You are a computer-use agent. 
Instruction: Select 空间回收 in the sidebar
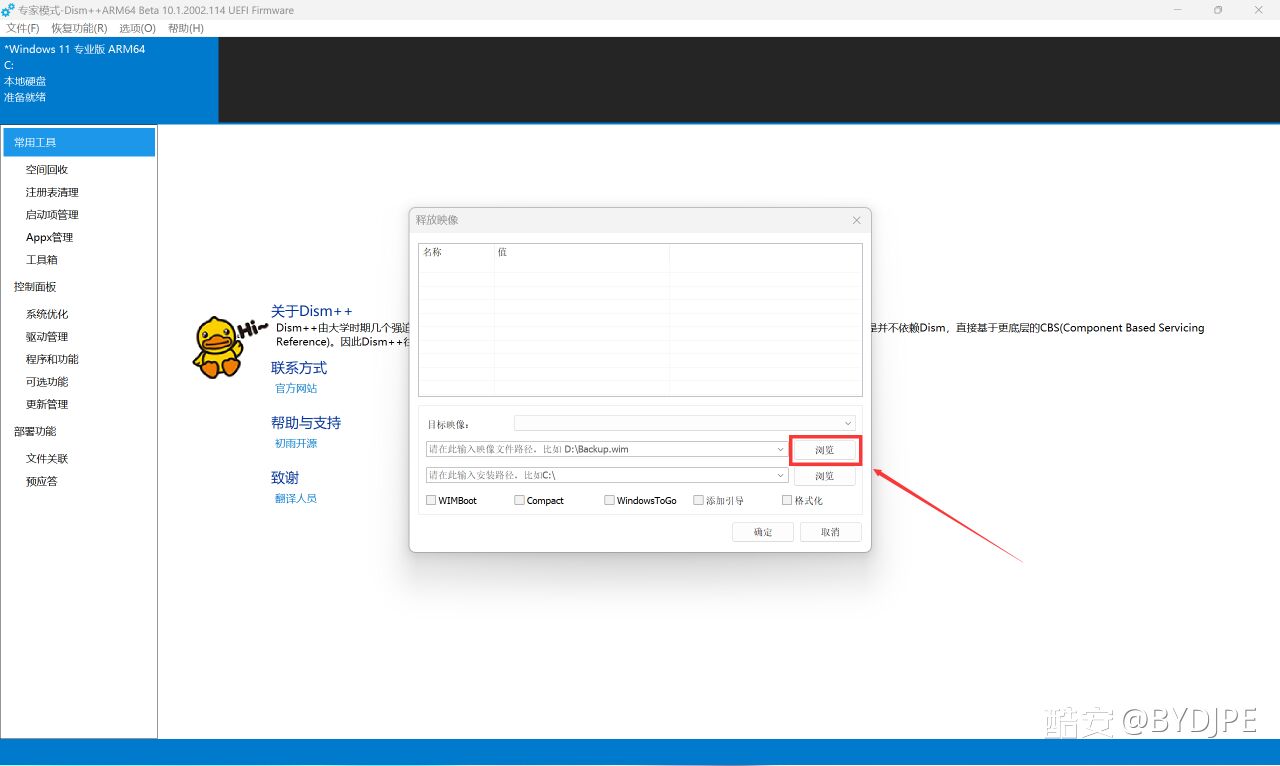(x=47, y=170)
